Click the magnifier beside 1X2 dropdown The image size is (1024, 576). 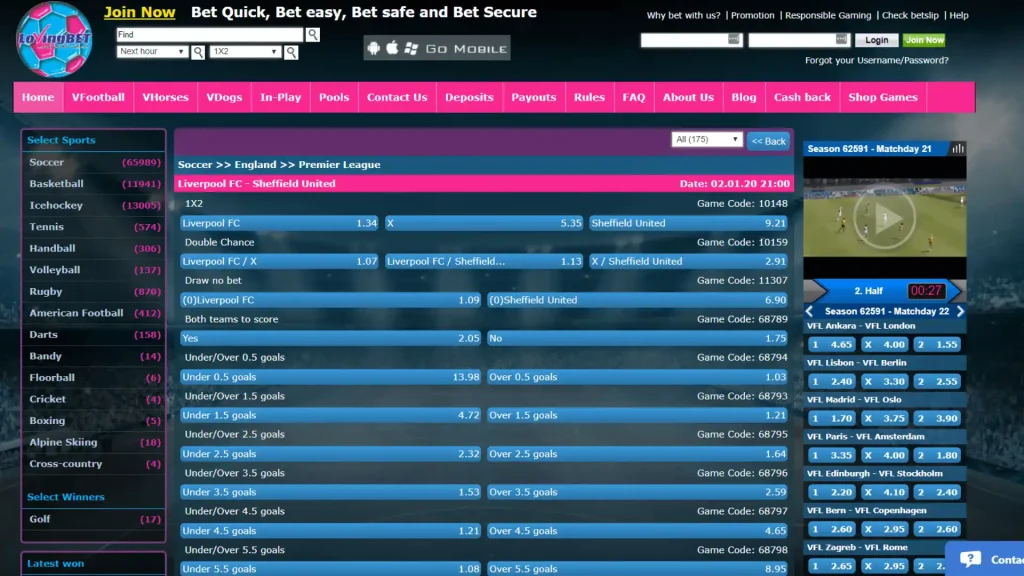tap(291, 52)
